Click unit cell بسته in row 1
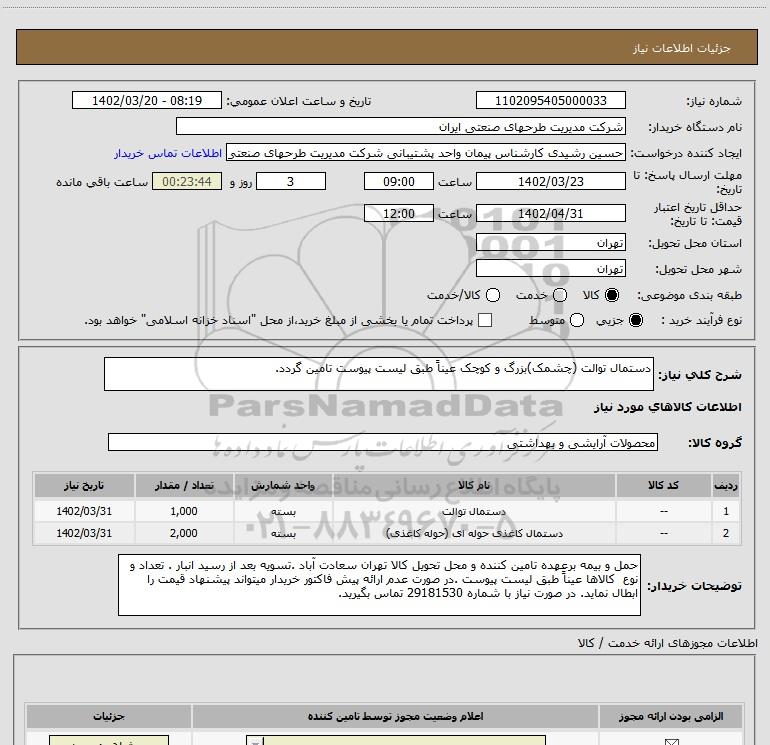Image resolution: width=770 pixels, height=745 pixels. (x=283, y=511)
